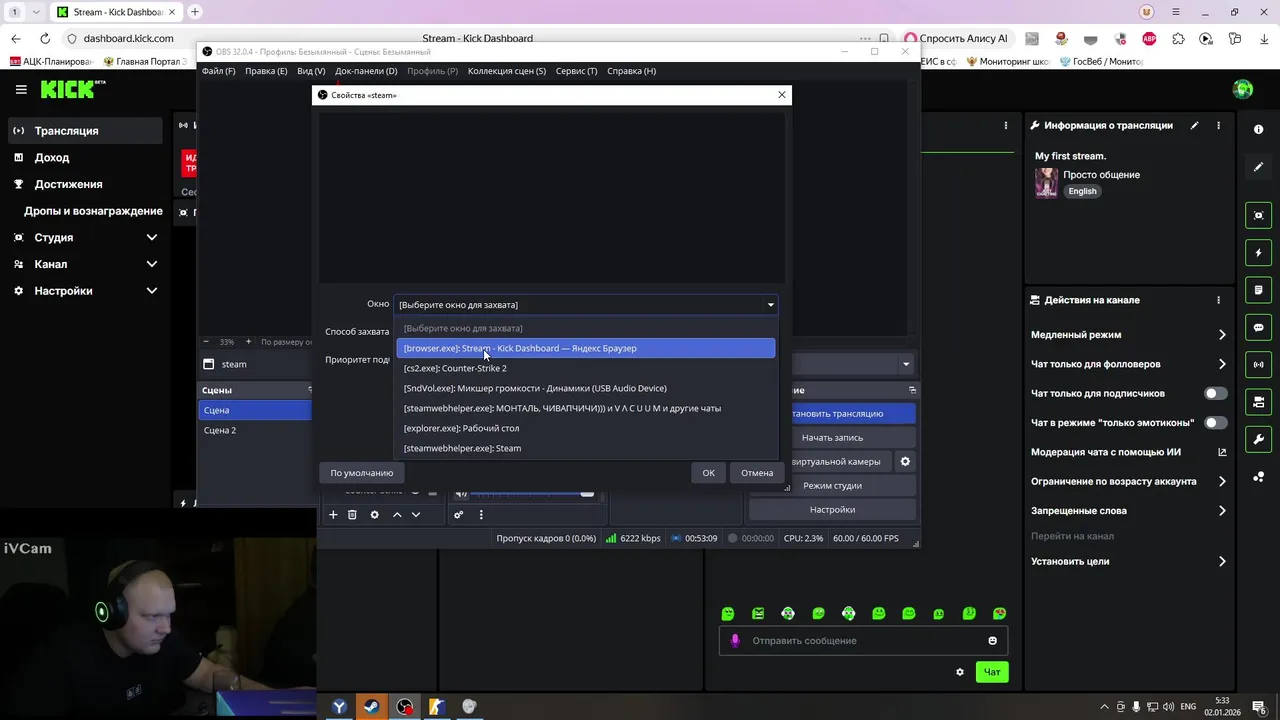Select explorer.exe Рабочий стол window option
The height and width of the screenshot is (720, 1280).
(x=586, y=428)
